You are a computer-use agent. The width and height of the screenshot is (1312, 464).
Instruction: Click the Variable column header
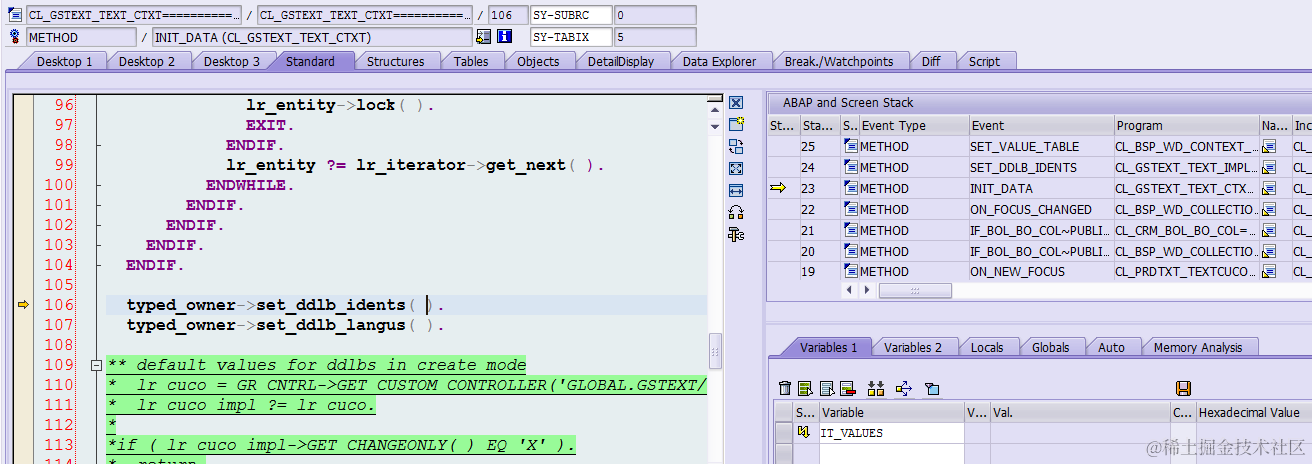[x=891, y=412]
